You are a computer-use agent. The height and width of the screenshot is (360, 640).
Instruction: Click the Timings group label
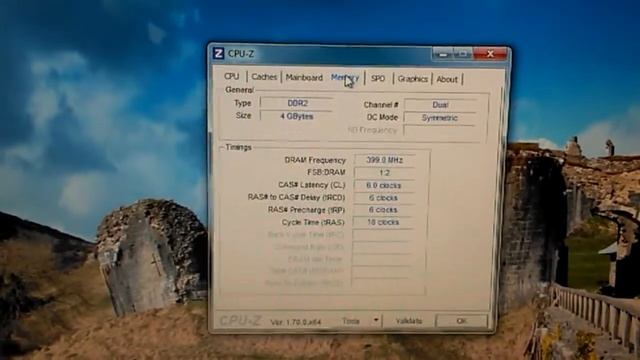pos(238,147)
